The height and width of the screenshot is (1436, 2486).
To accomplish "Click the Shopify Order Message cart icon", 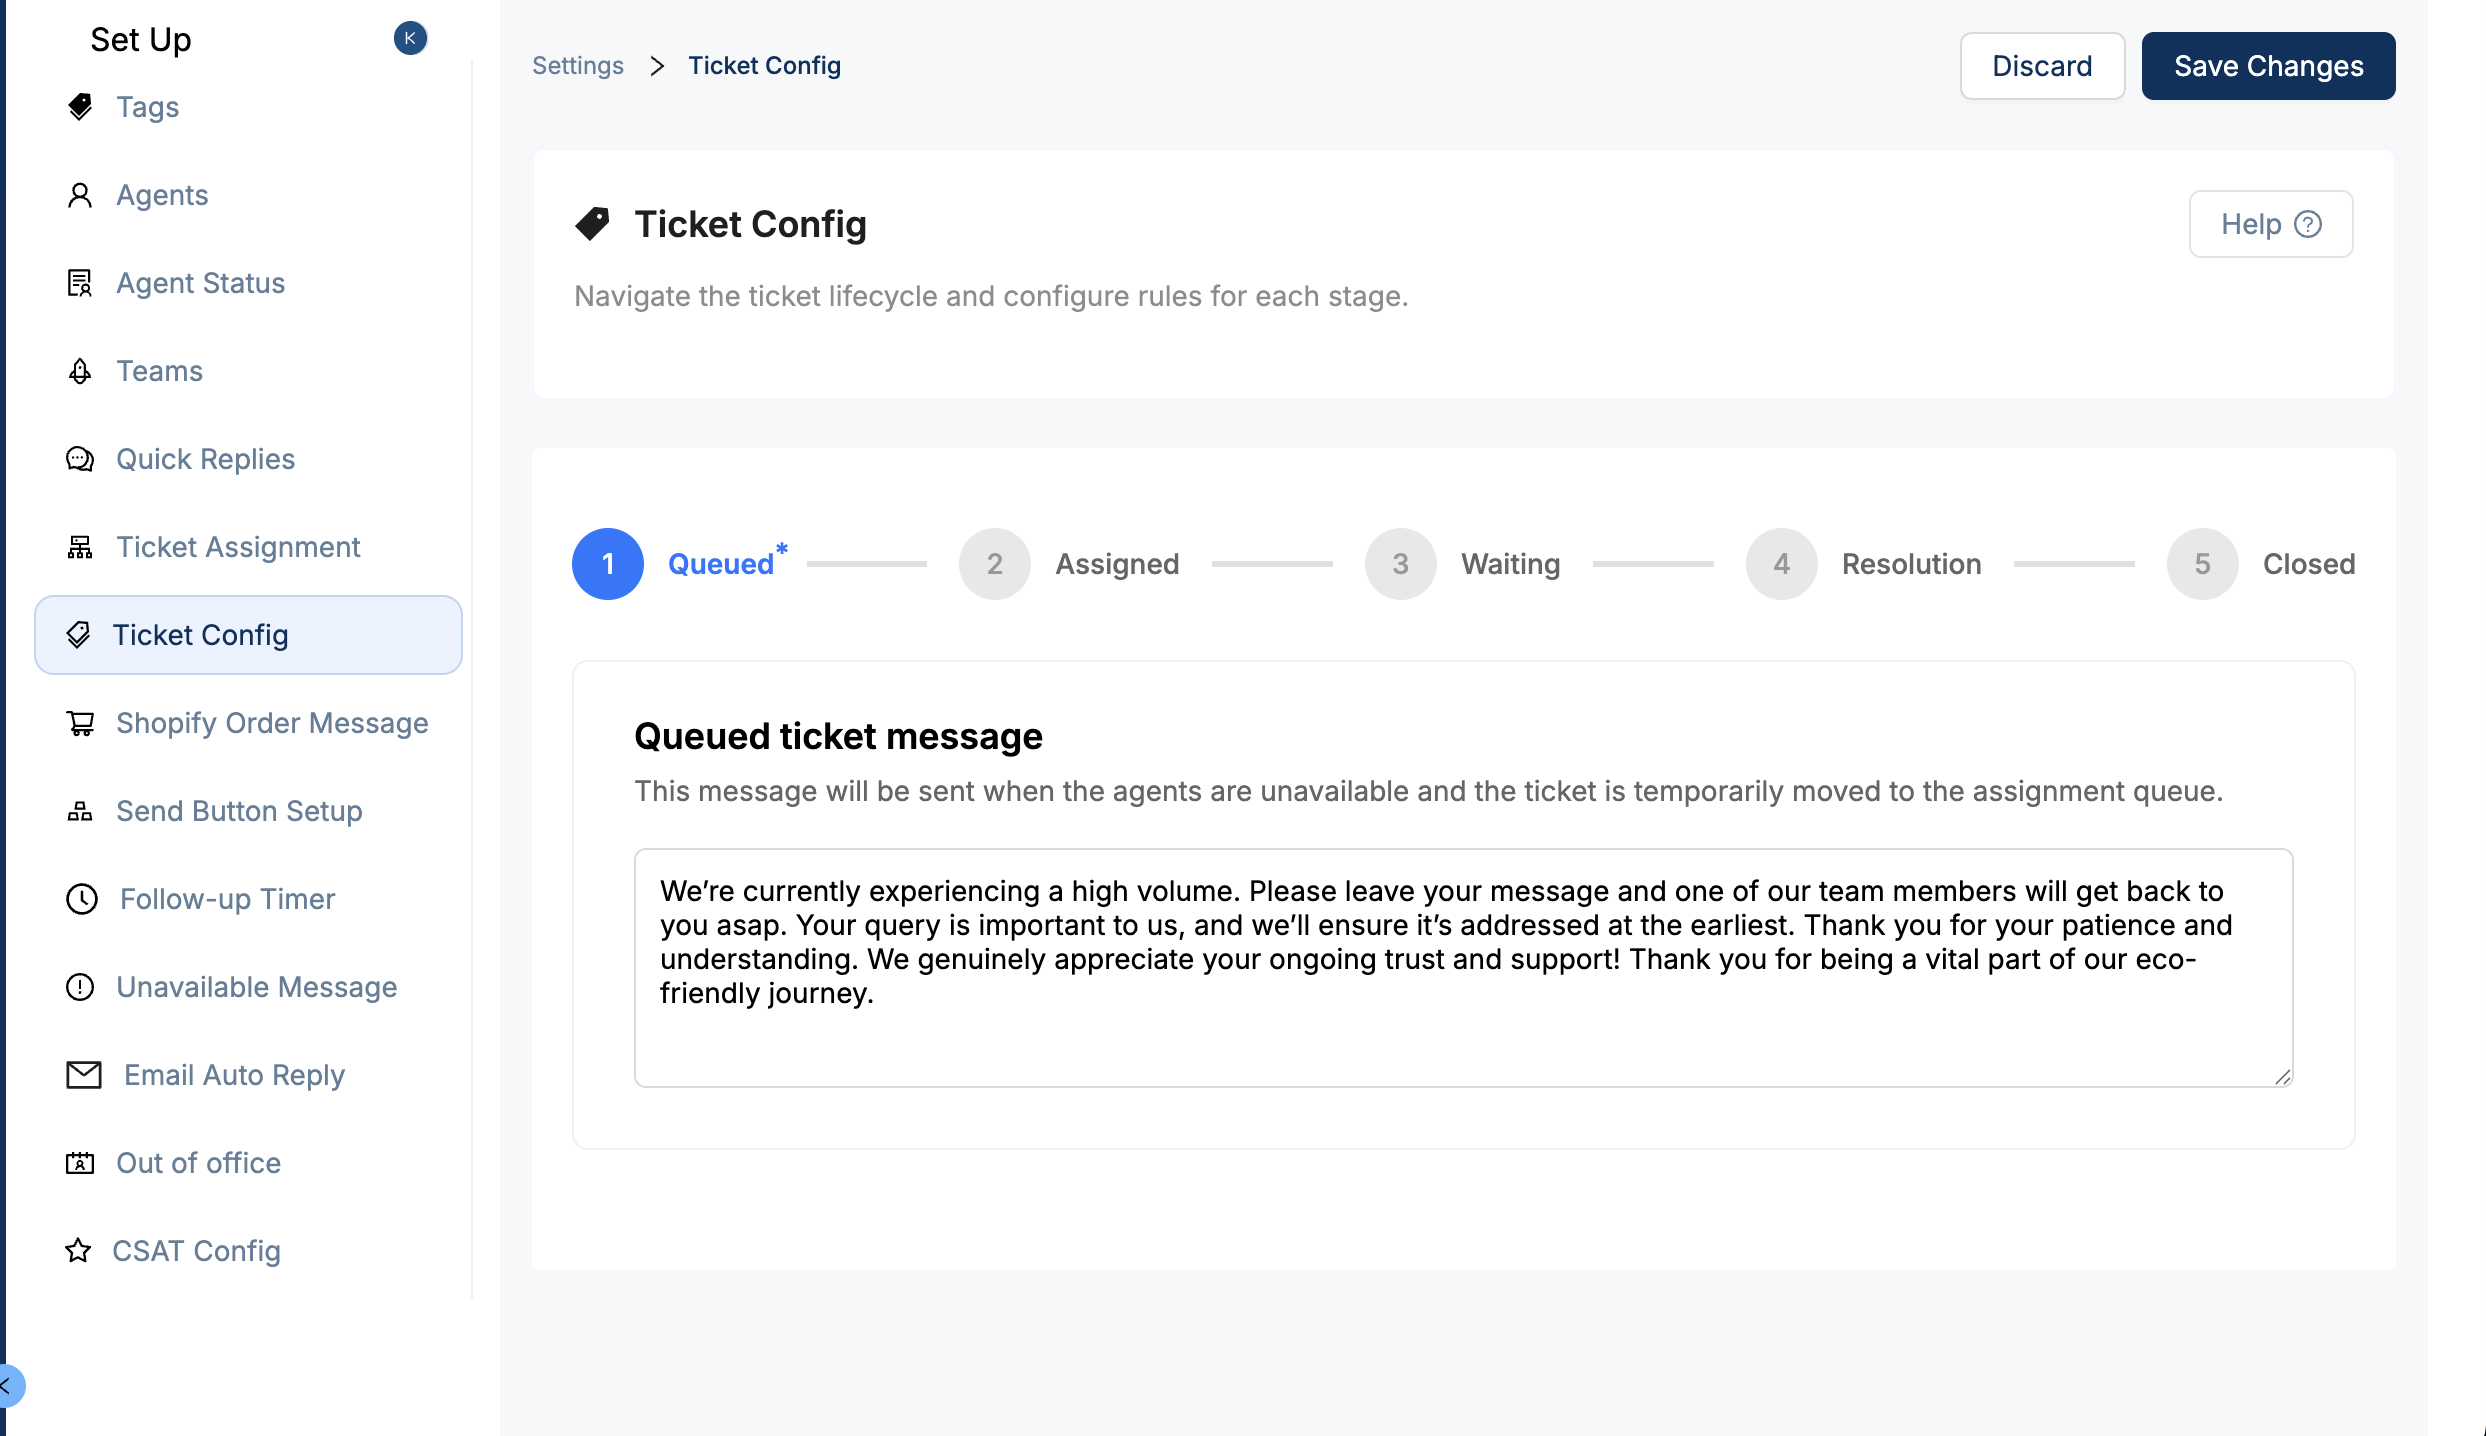I will click(80, 723).
